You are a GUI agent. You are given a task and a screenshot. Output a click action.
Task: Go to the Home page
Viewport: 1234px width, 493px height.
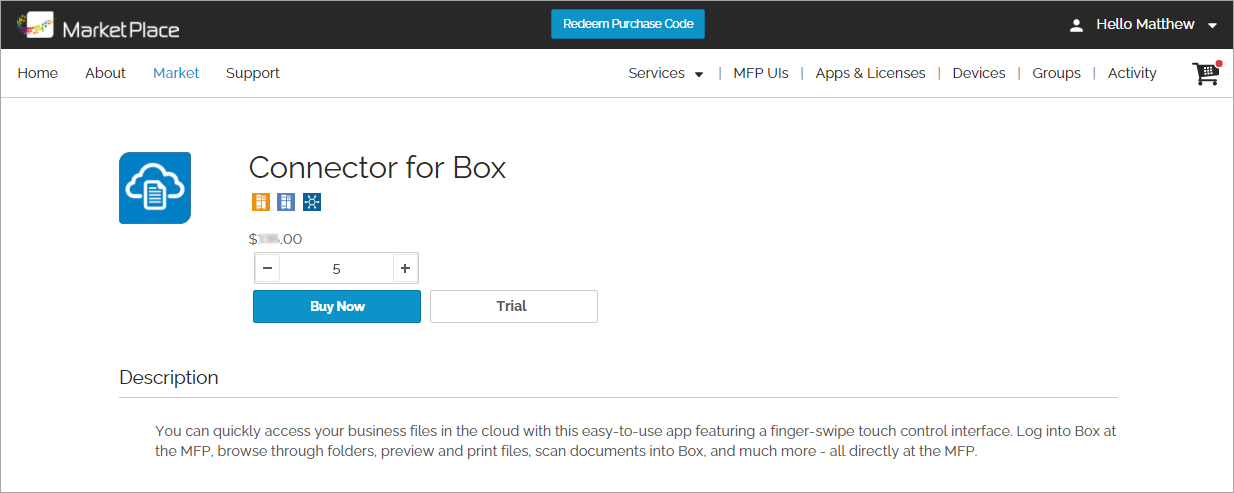click(38, 73)
